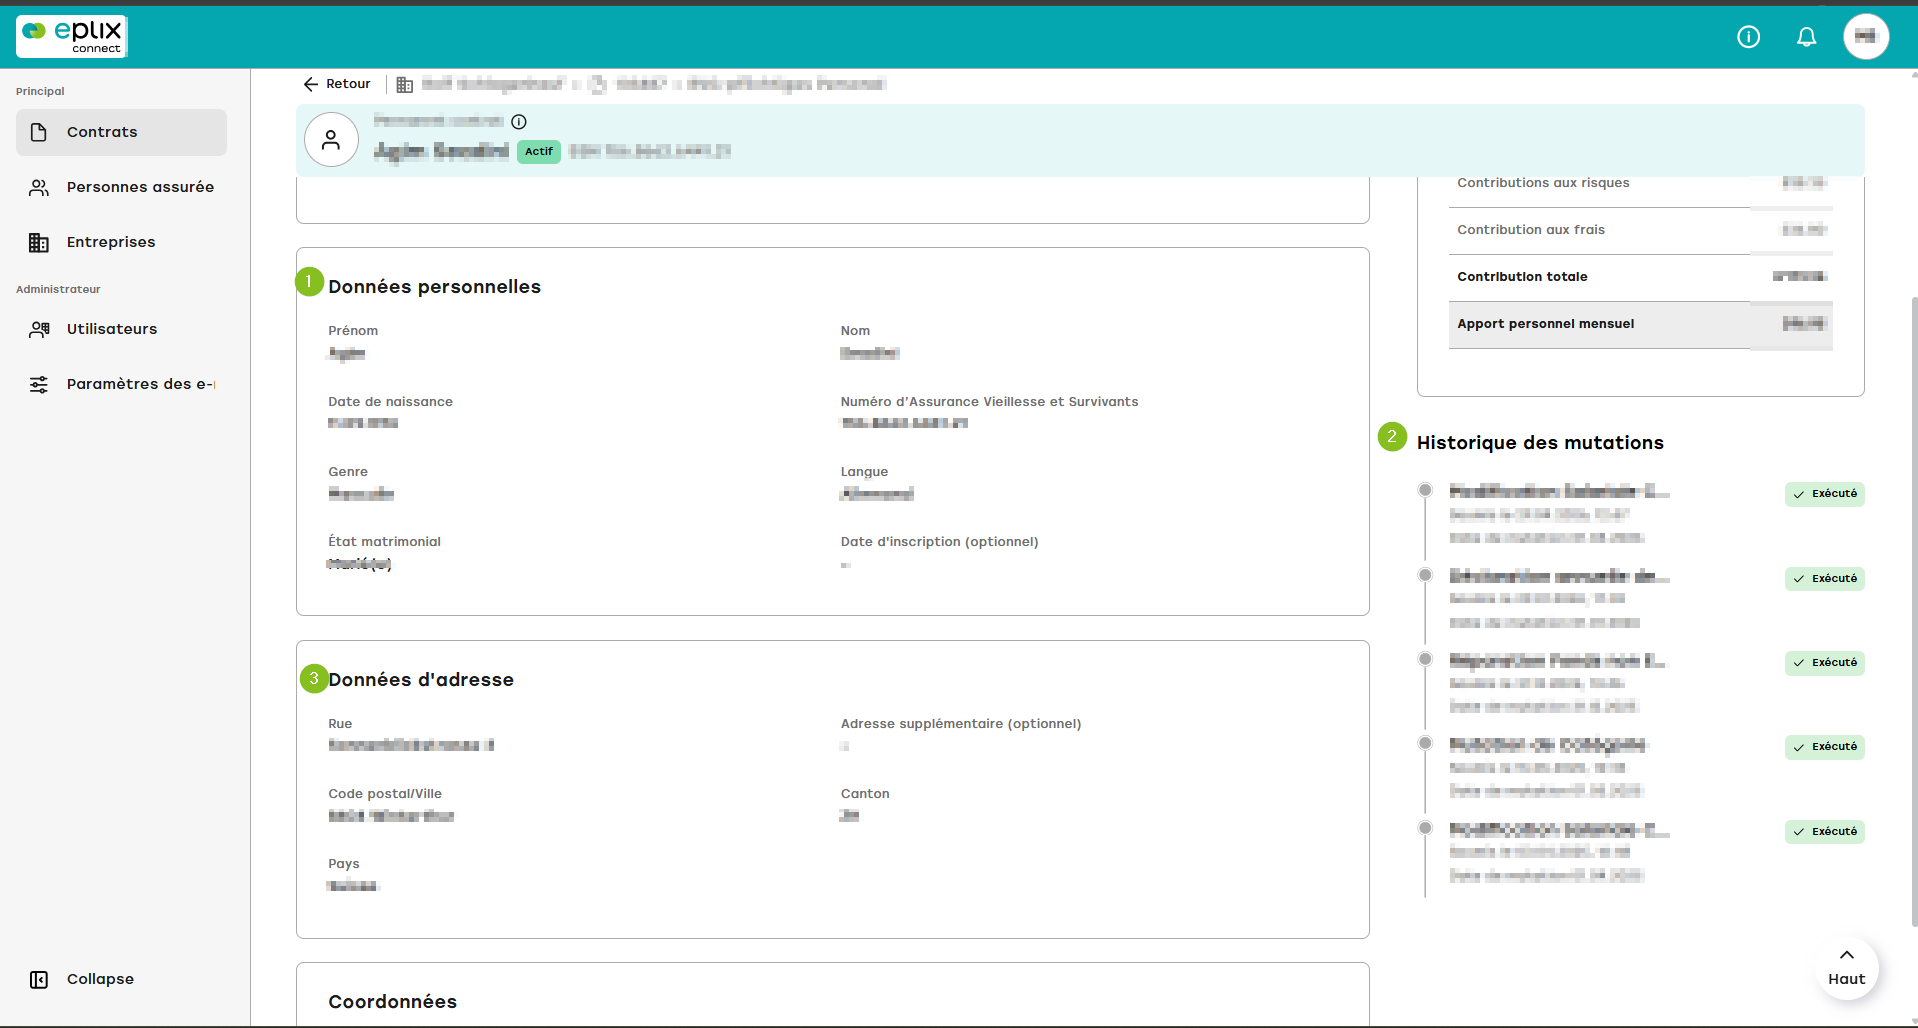Screen dimensions: 1918x1028
Task: Click the Prénom field label
Action: click(x=353, y=331)
